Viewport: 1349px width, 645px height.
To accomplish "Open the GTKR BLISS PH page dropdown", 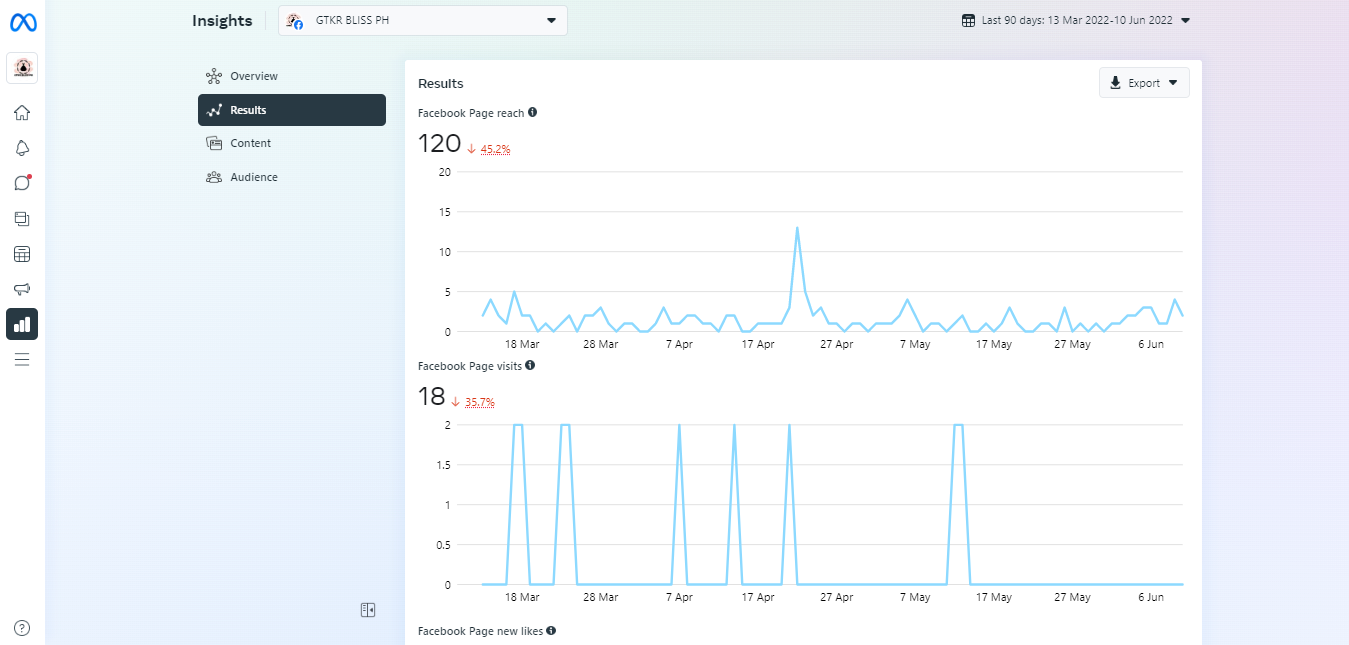I will pos(422,21).
